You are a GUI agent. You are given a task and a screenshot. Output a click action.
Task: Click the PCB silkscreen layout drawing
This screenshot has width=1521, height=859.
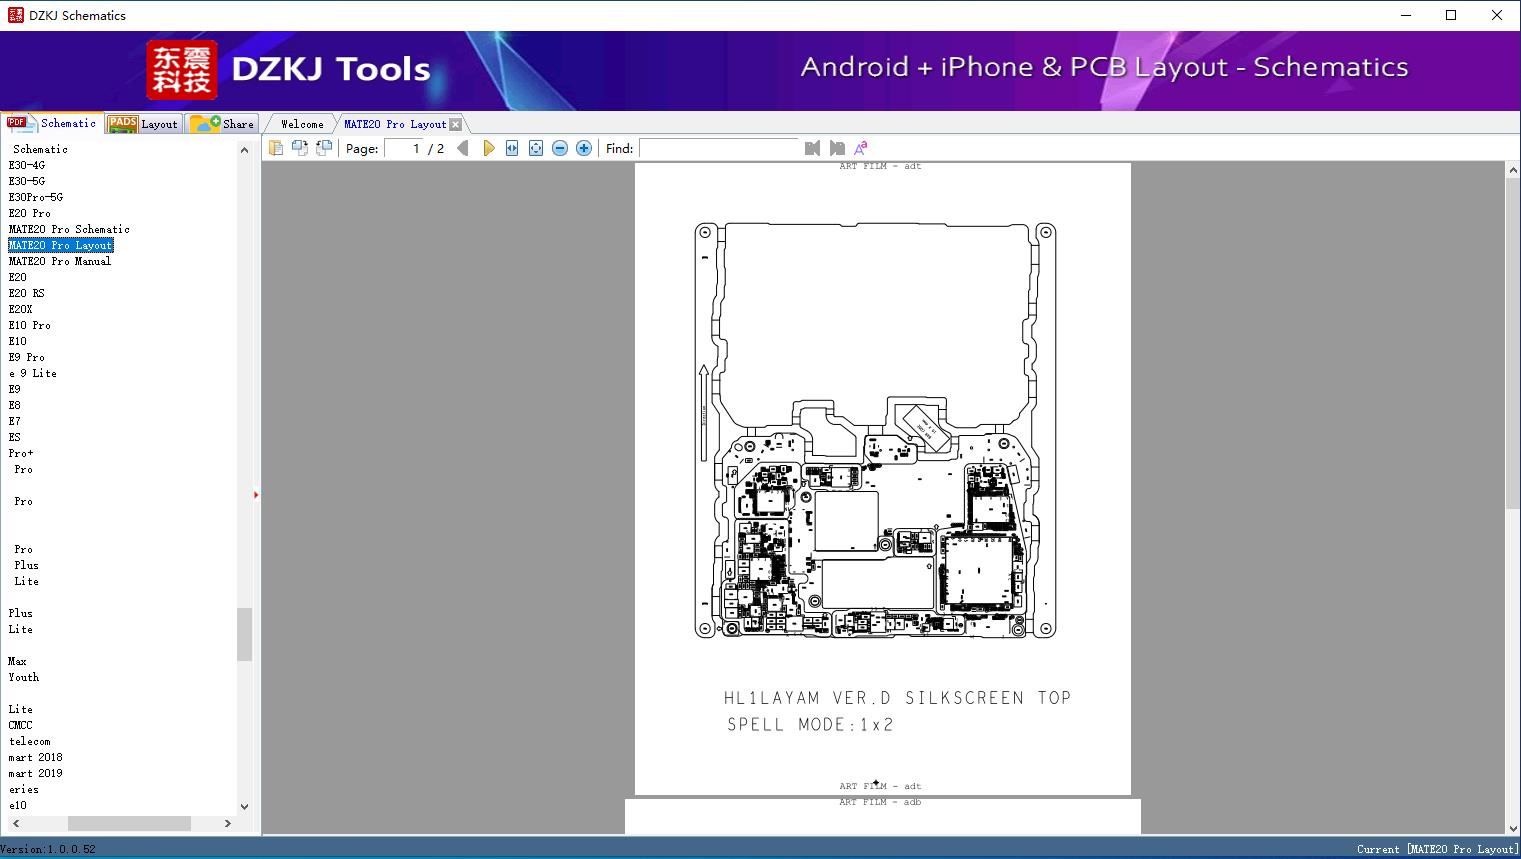click(875, 431)
